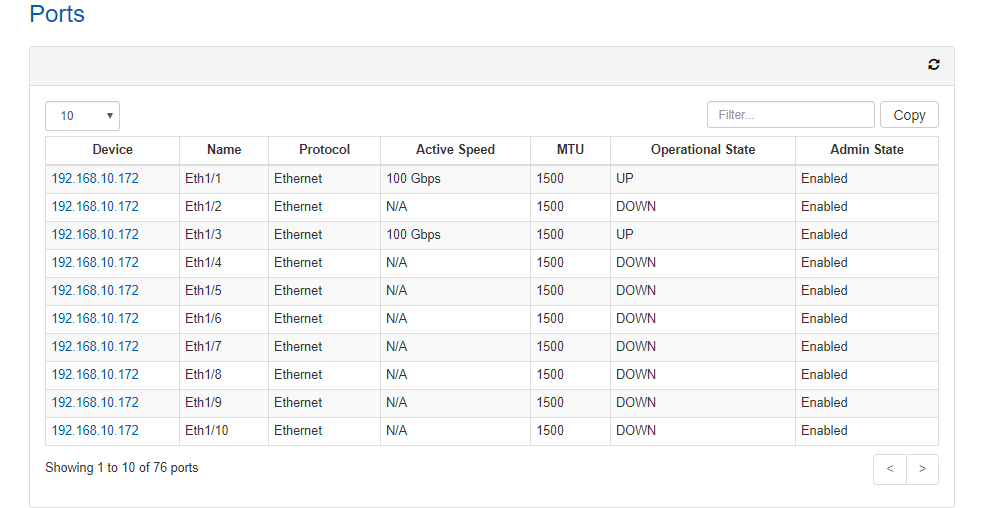Select the Eth1/7 port name cell
The height and width of the screenshot is (508, 984).
[x=224, y=347]
